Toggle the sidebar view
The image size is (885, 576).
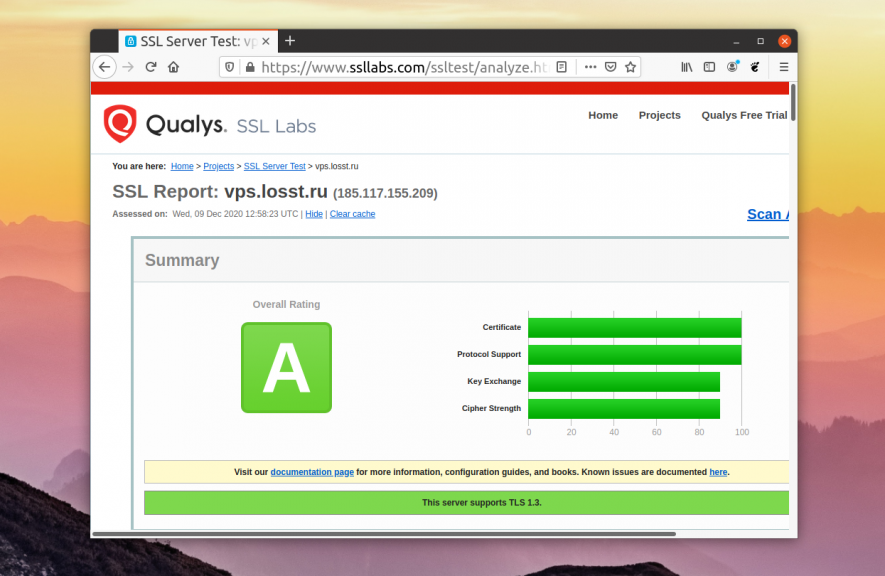(709, 67)
